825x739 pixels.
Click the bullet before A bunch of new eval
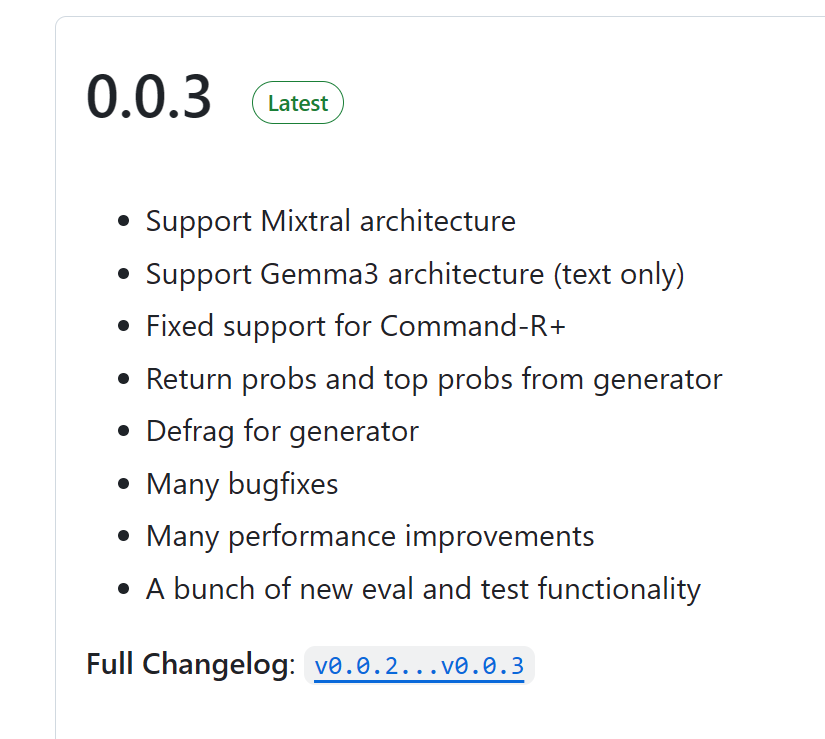124,589
